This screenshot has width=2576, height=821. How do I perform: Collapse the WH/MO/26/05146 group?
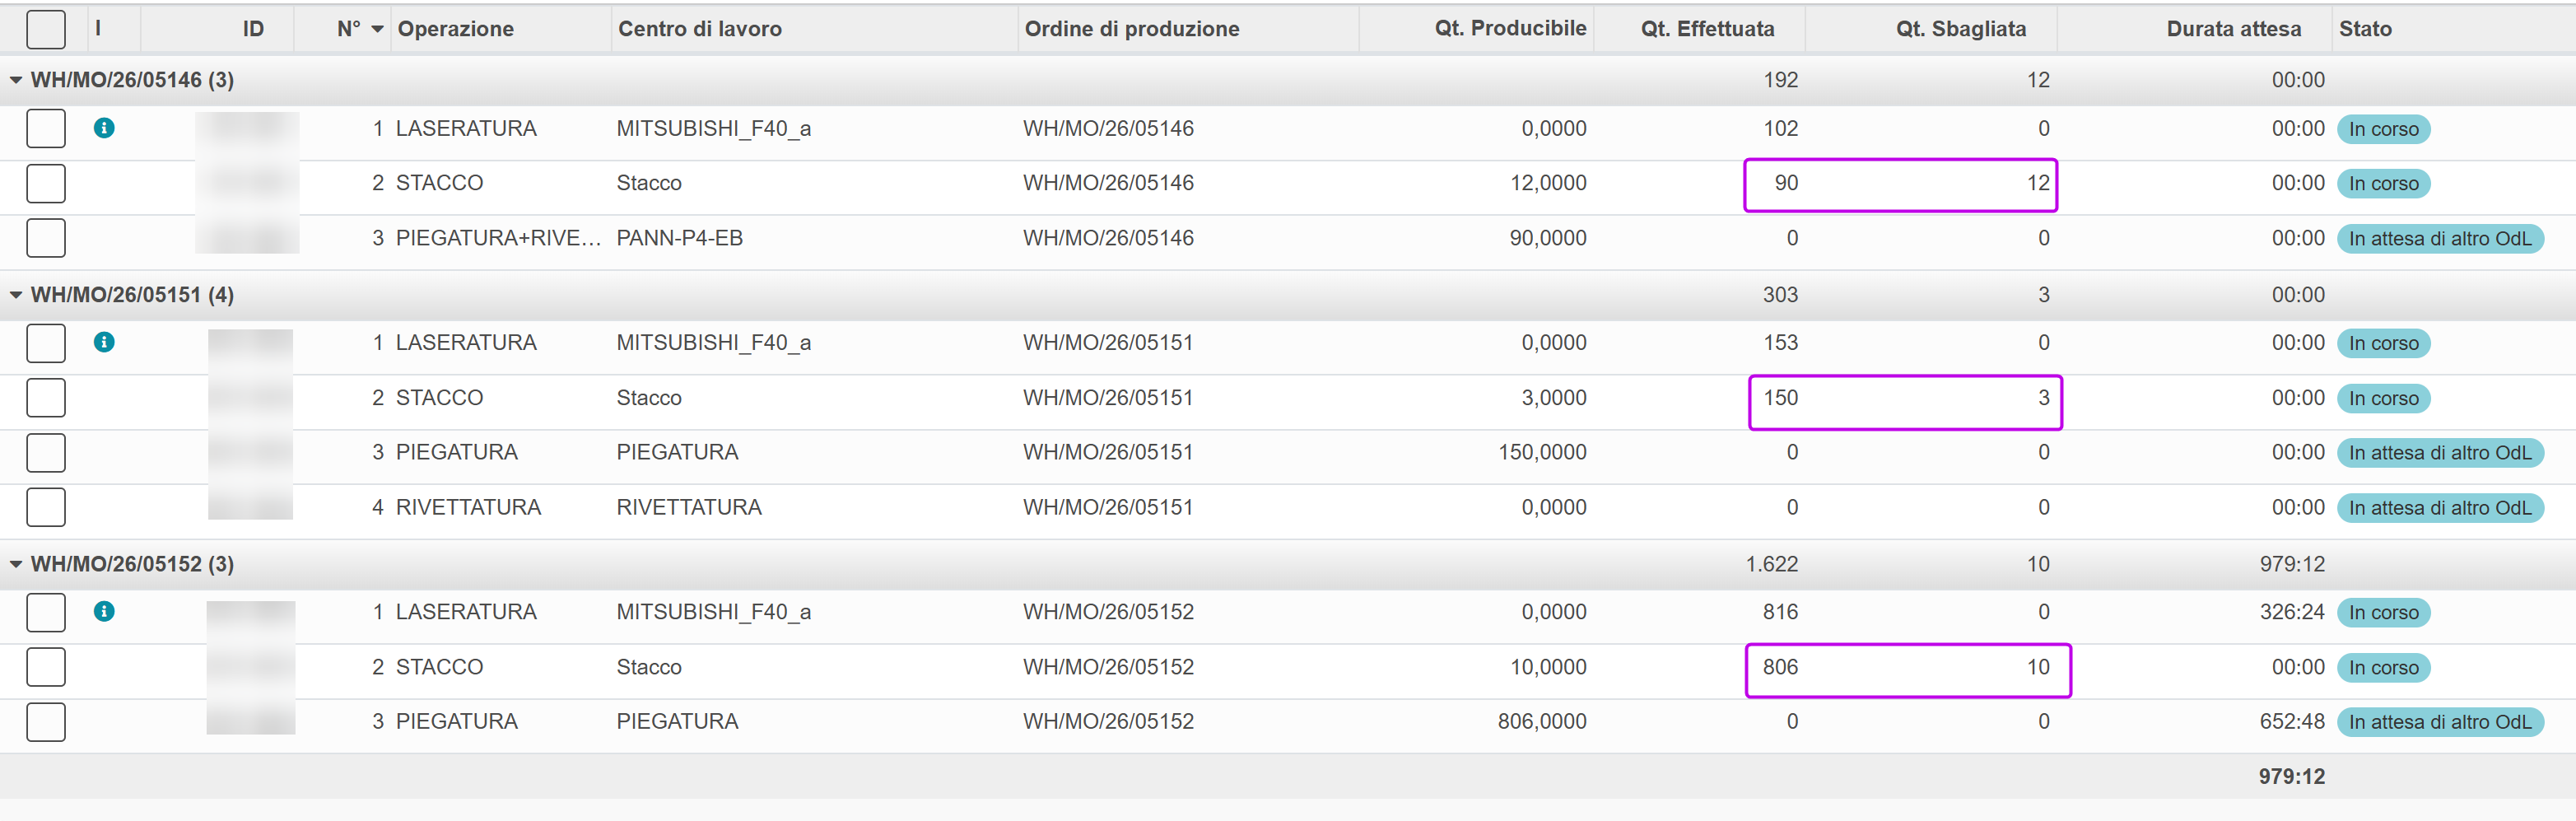click(x=16, y=80)
